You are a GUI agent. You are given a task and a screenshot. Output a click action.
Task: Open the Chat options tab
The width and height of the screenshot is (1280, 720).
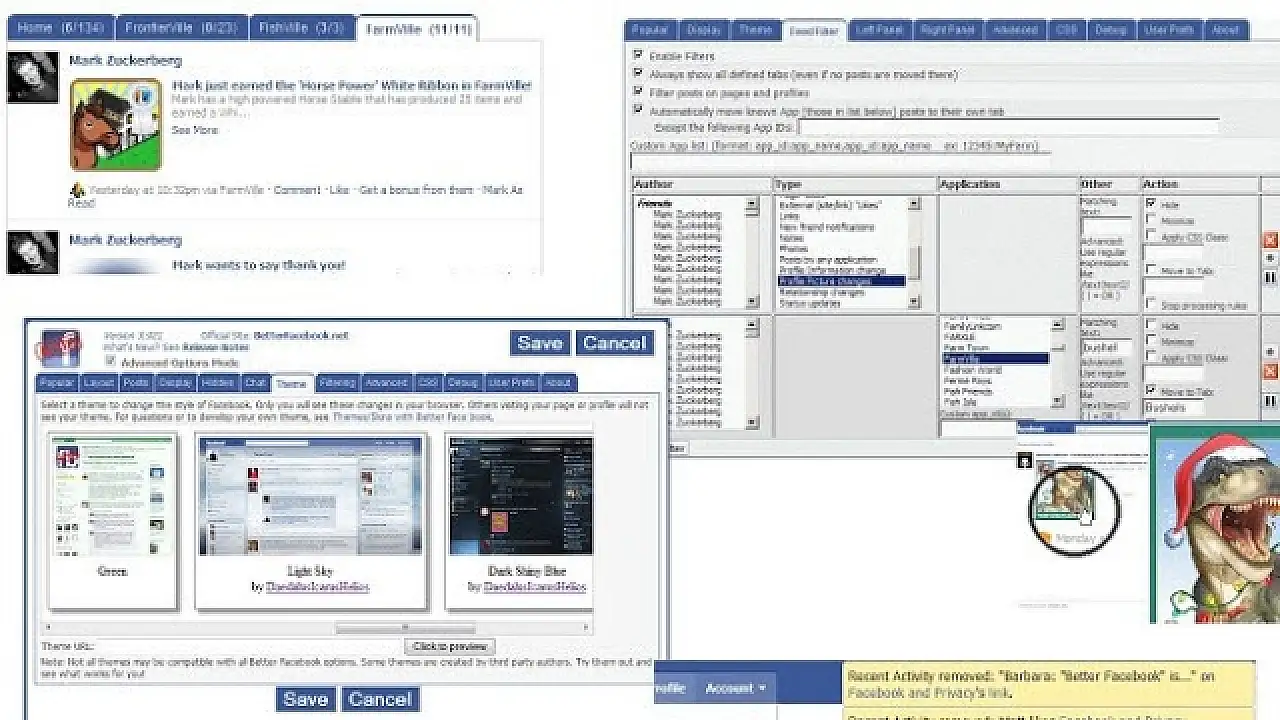click(x=256, y=383)
